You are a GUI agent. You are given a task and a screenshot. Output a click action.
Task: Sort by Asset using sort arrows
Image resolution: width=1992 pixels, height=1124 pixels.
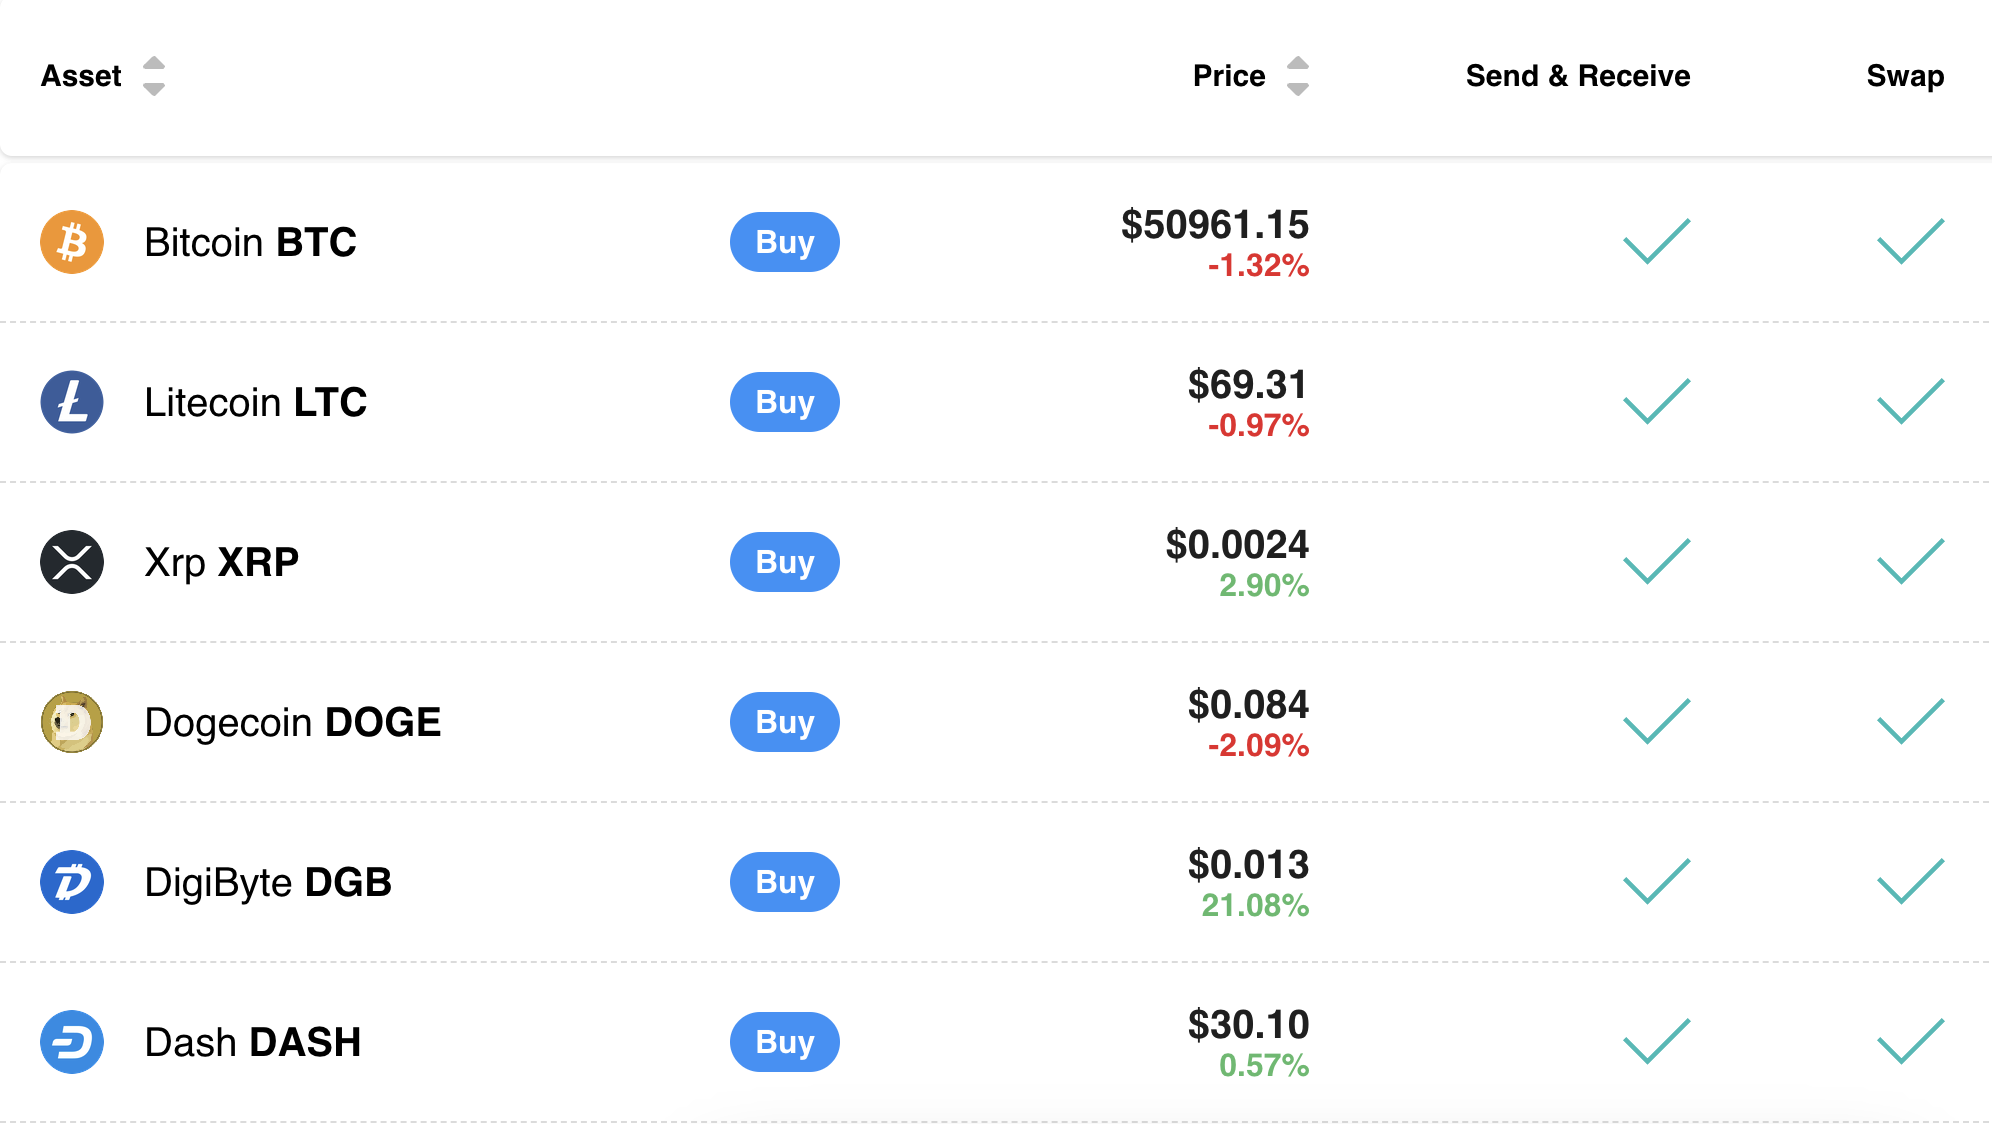tap(153, 76)
